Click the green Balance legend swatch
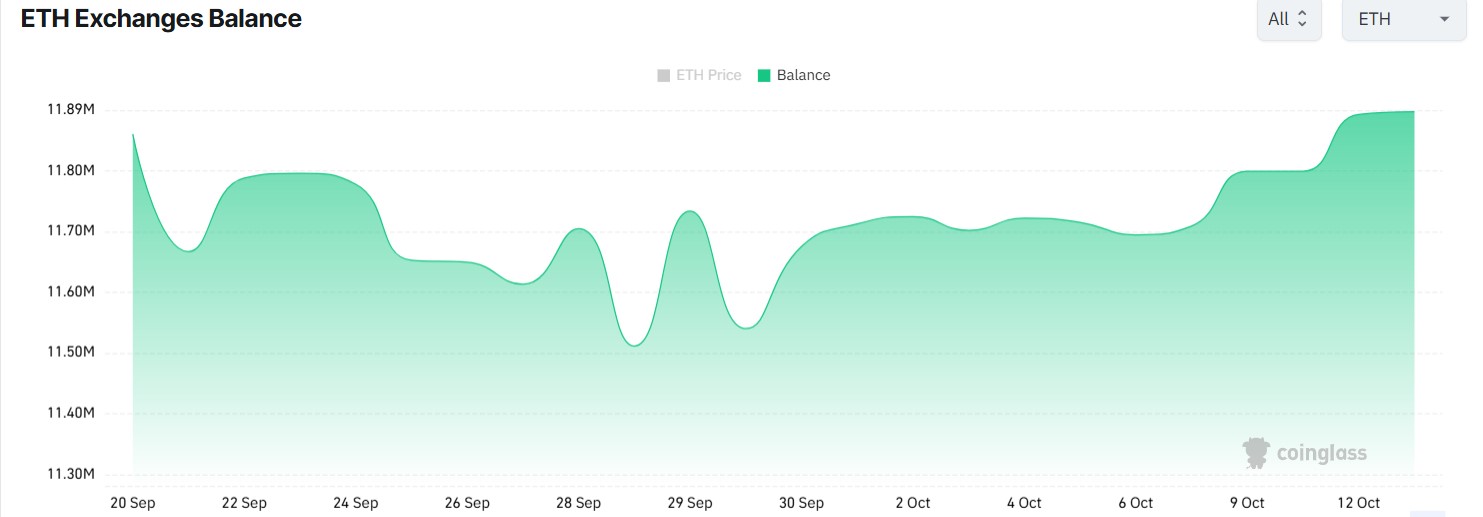Image resolution: width=1483 pixels, height=517 pixels. 765,75
